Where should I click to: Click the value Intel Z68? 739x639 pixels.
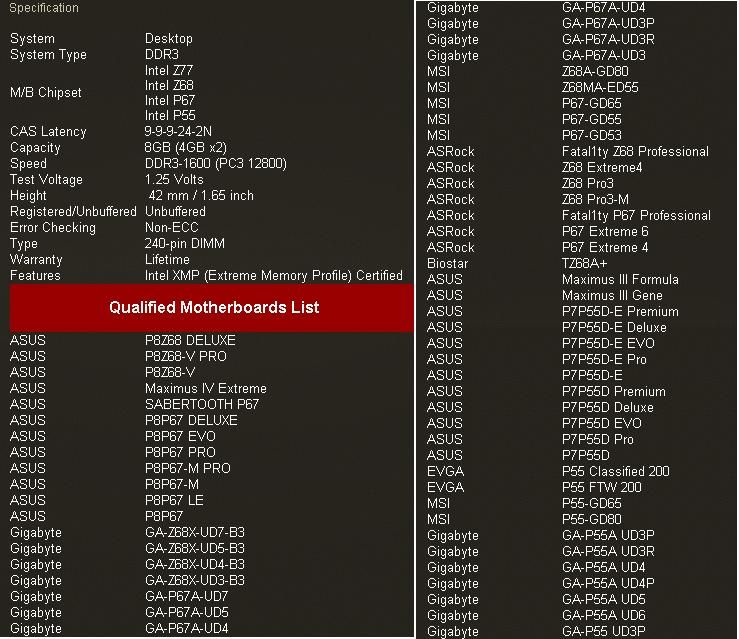[169, 86]
